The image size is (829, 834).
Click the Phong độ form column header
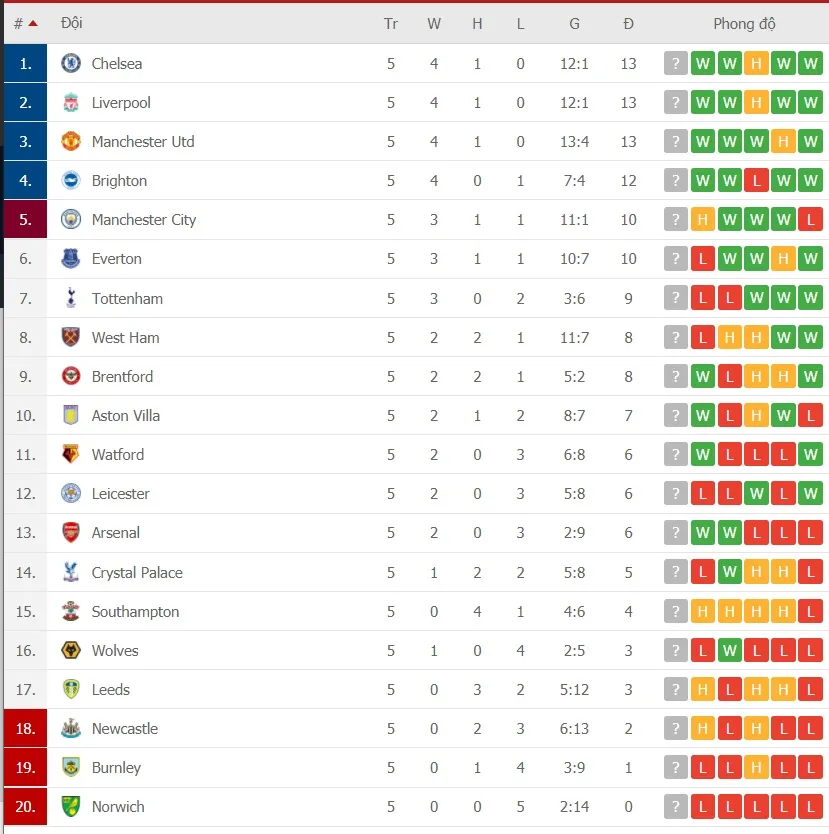pos(744,24)
